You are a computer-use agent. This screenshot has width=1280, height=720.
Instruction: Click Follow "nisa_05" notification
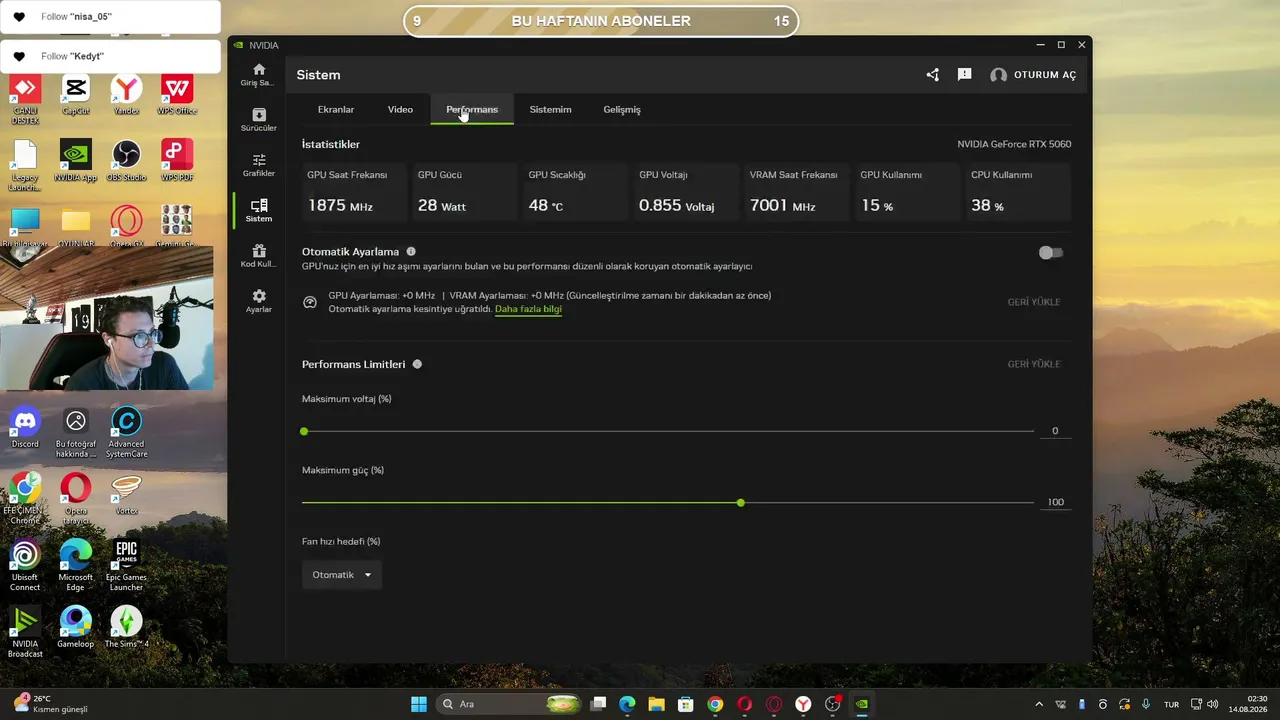pyautogui.click(x=110, y=17)
